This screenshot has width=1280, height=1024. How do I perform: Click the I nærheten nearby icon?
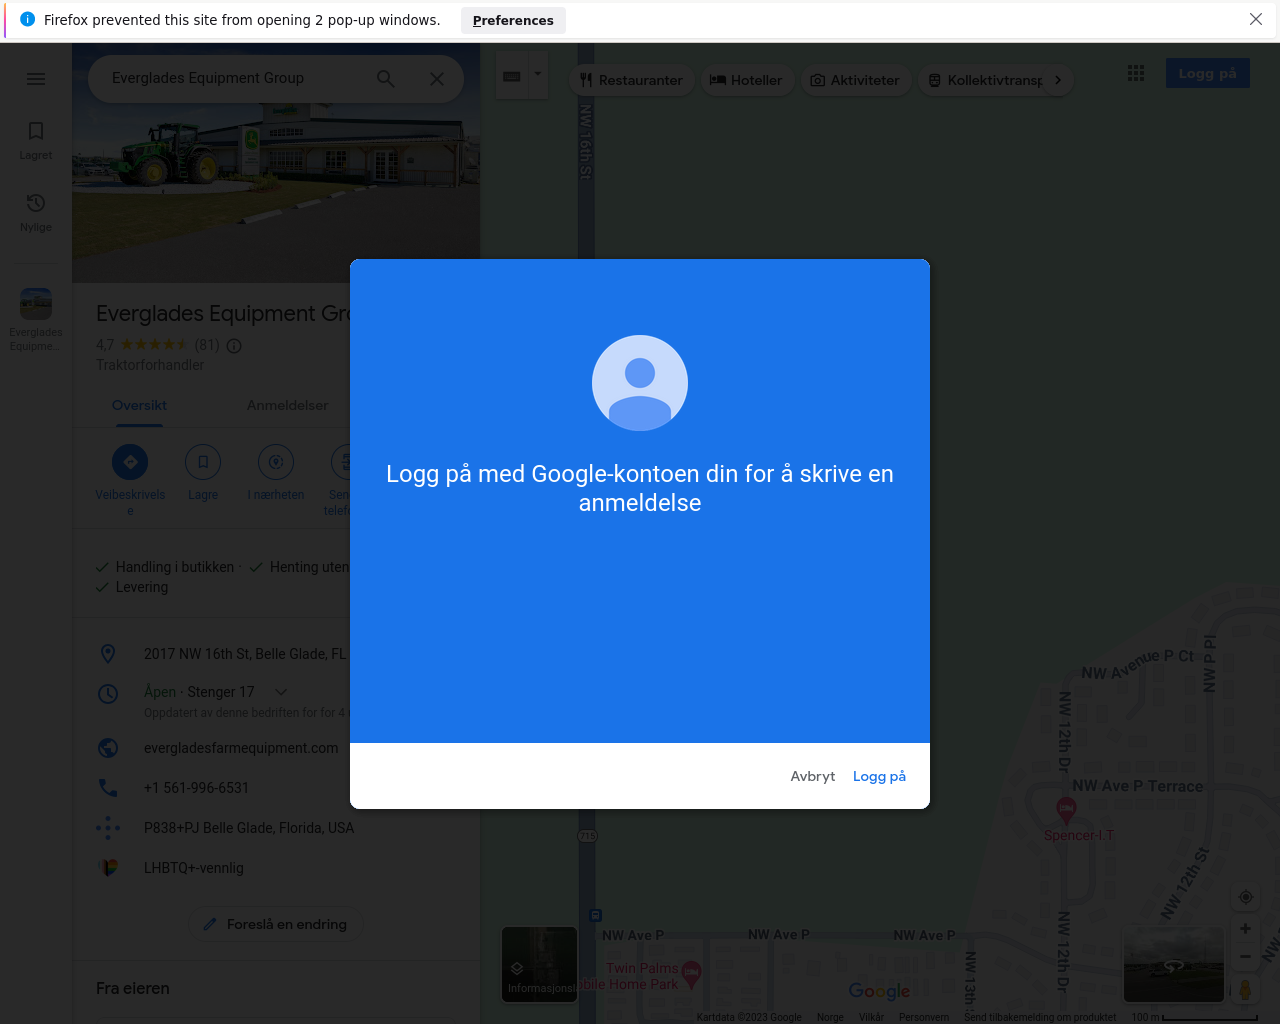[276, 462]
